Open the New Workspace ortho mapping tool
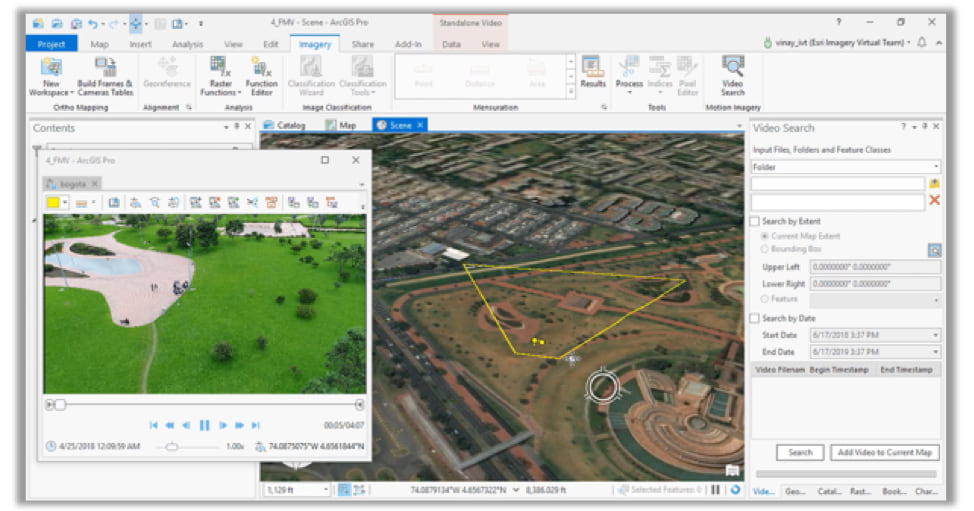The height and width of the screenshot is (511, 974). [51, 76]
